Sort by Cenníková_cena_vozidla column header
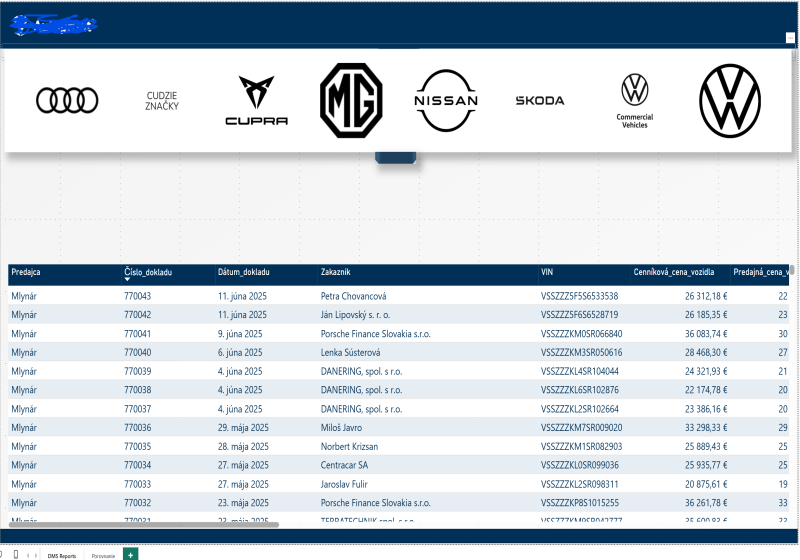The width and height of the screenshot is (800, 560). click(673, 272)
